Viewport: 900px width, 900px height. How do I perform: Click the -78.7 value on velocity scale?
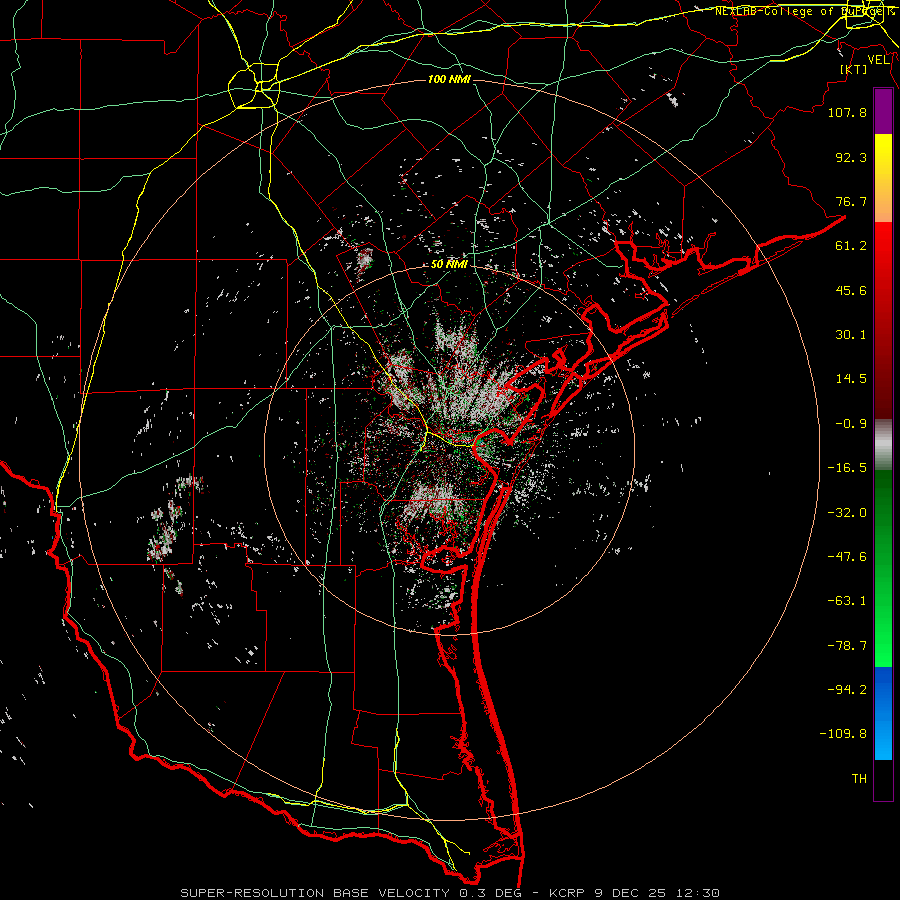[847, 646]
